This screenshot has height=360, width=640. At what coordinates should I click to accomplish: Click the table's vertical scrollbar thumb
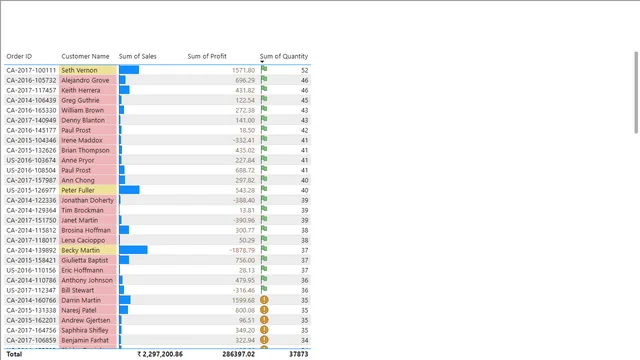pos(636,92)
